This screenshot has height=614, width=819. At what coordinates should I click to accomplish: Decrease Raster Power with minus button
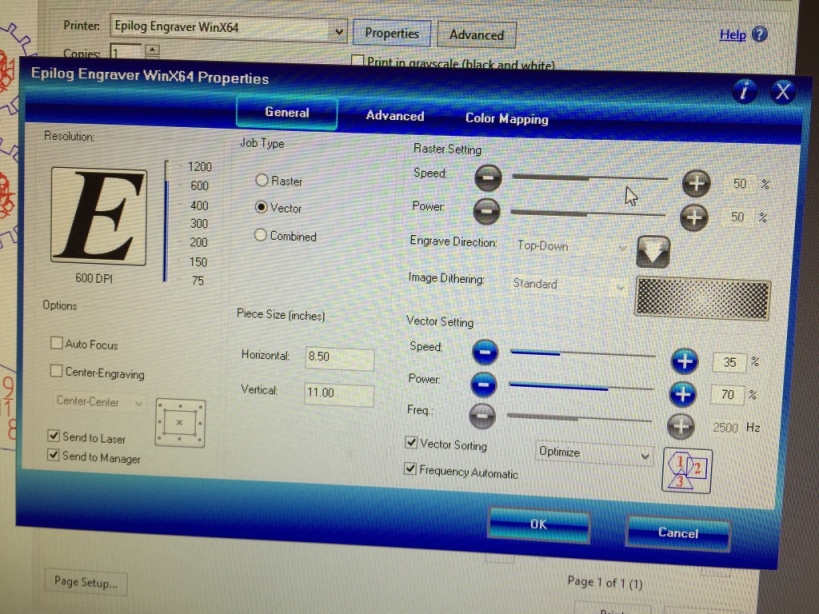click(x=486, y=211)
